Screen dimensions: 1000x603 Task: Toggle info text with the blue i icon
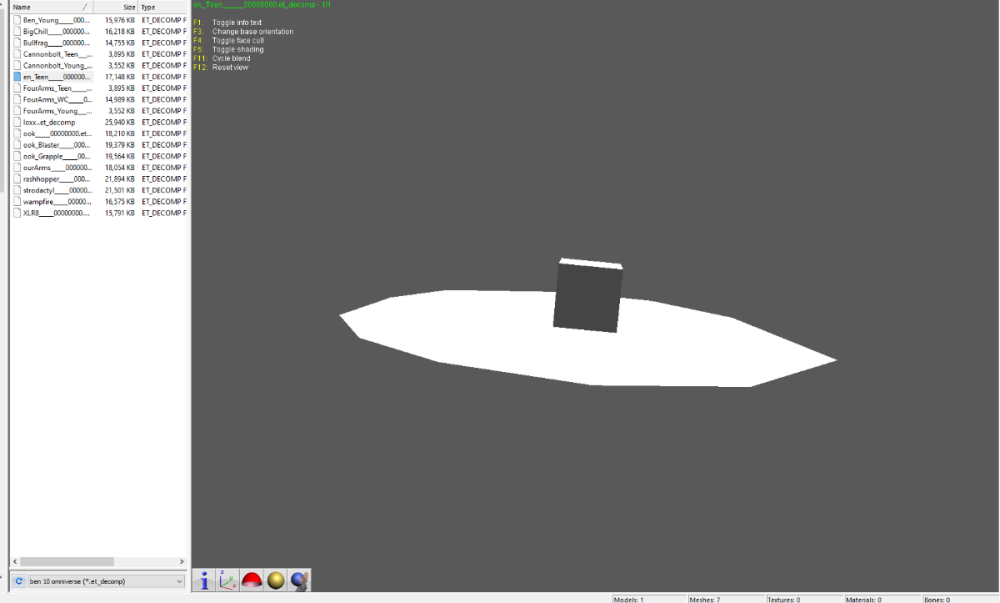204,581
